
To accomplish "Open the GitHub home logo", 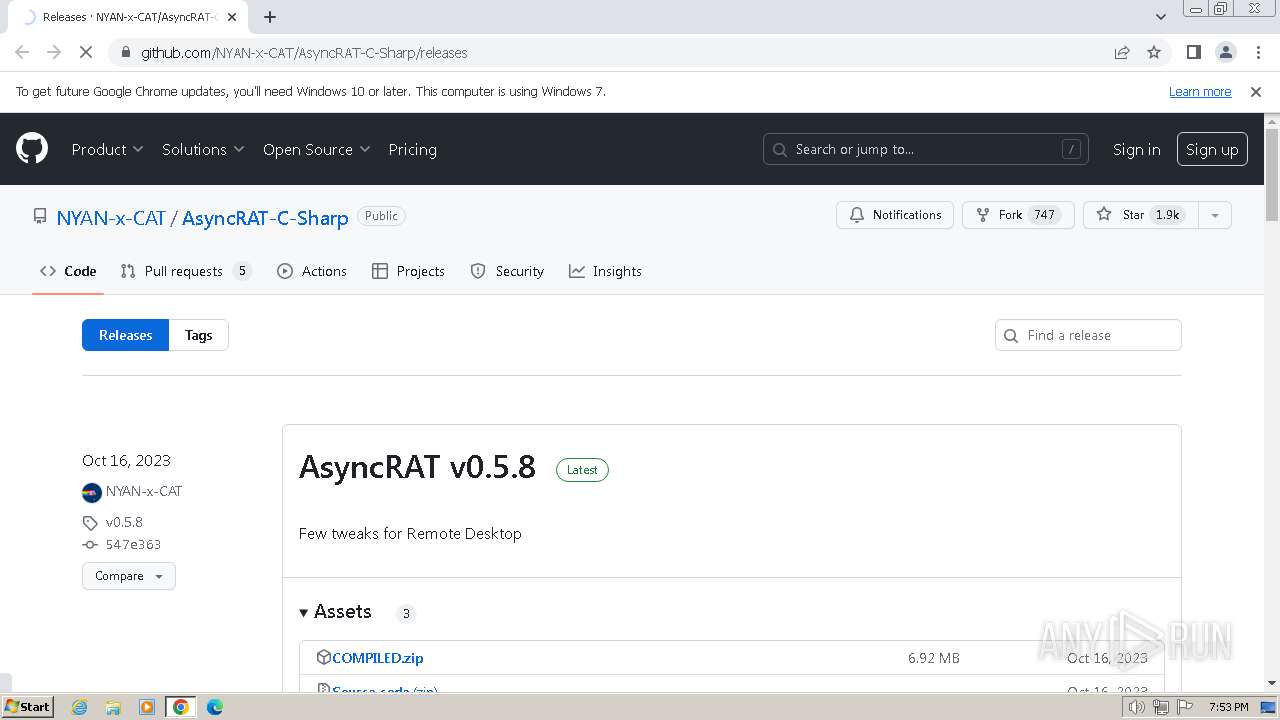I will 32,149.
